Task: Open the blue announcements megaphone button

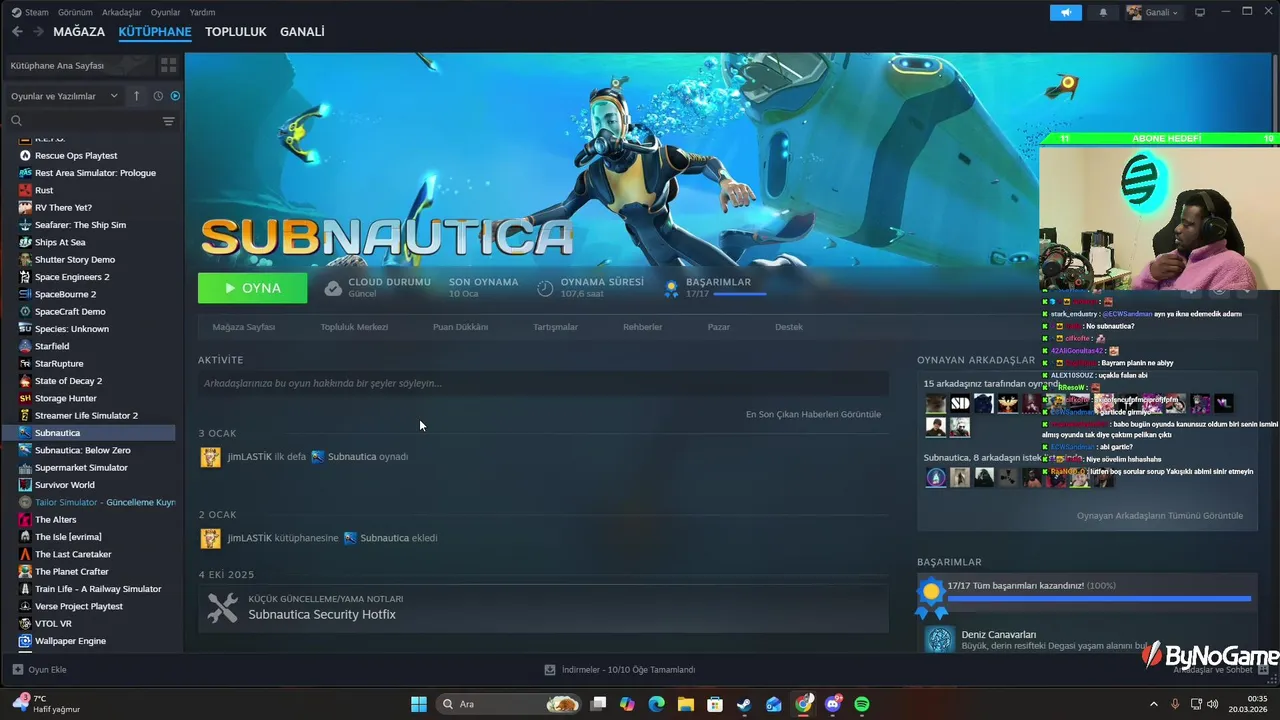Action: [x=1066, y=12]
